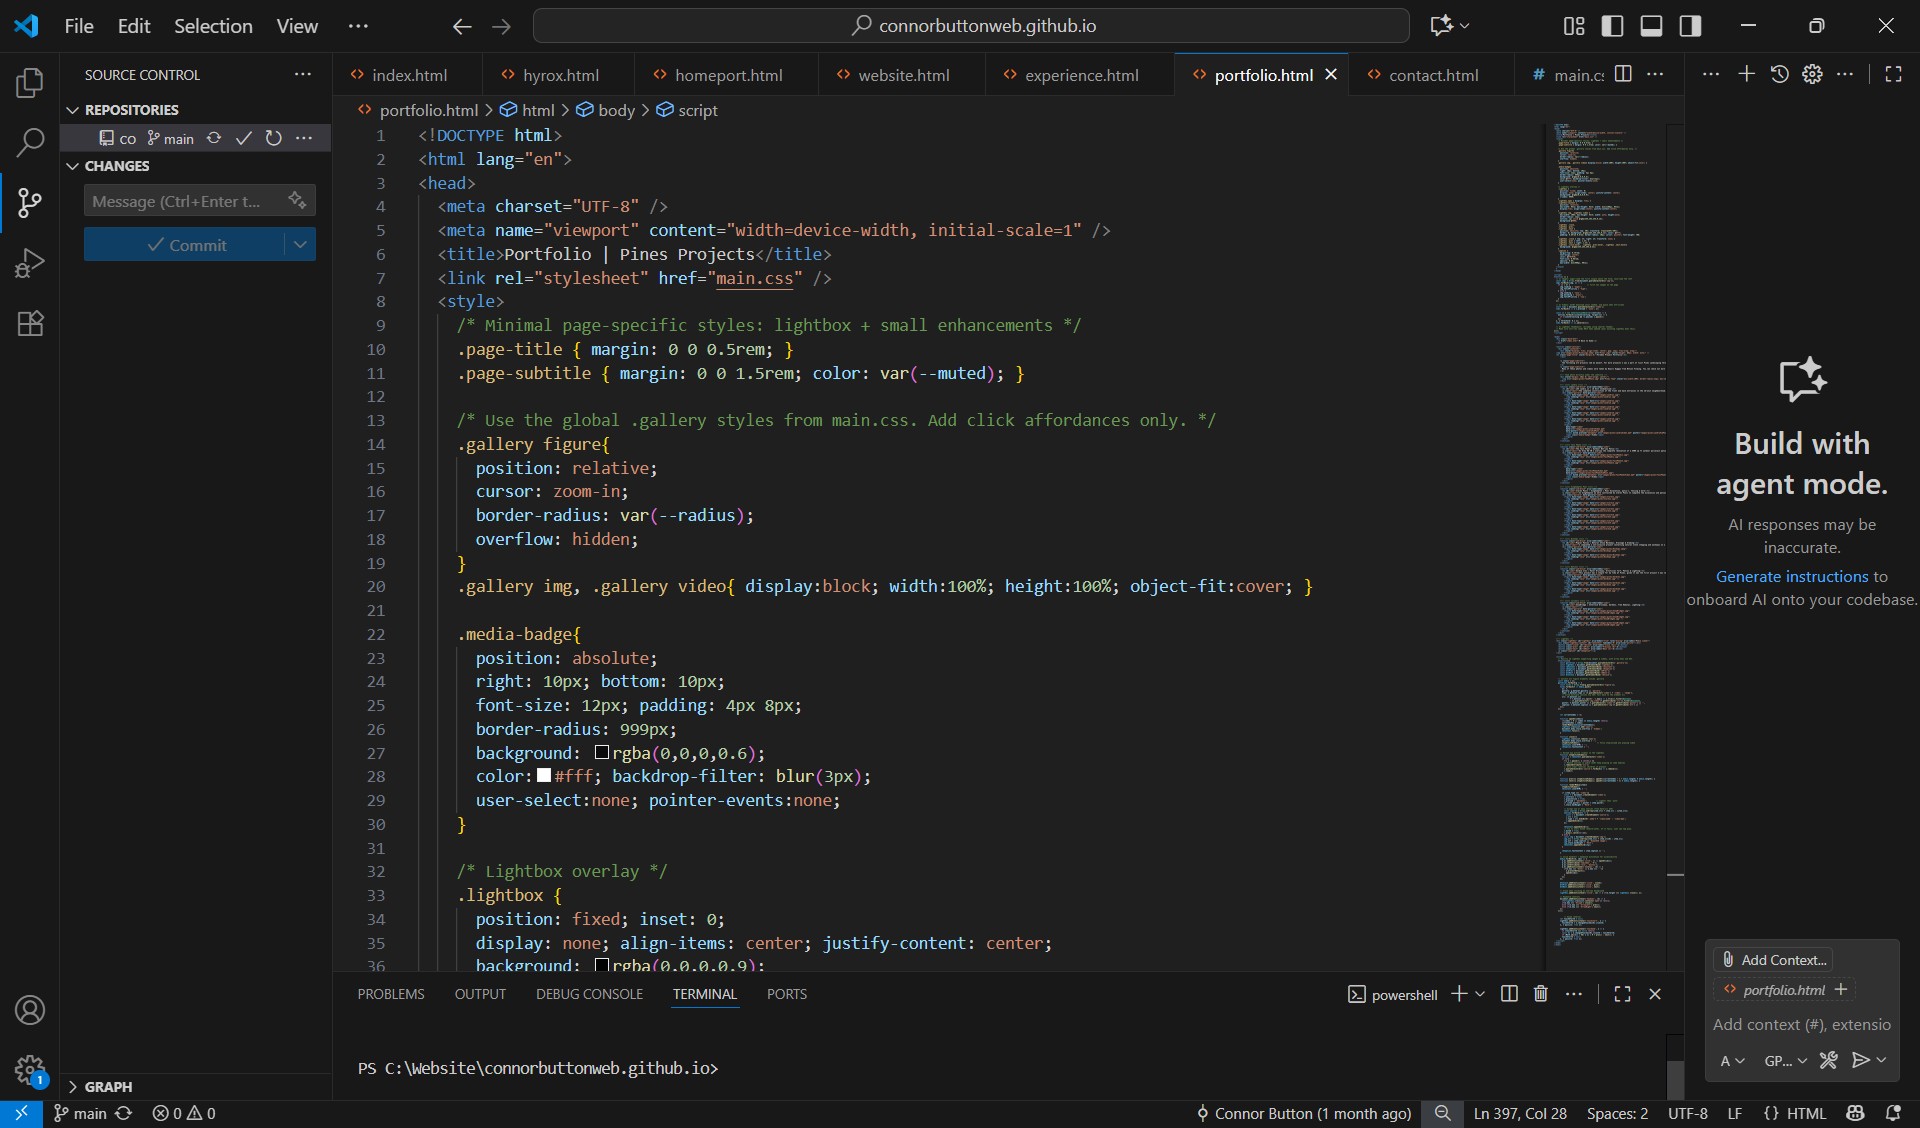Open the Search view in the activity bar
Viewport: 1920px width, 1128px height.
[x=30, y=144]
